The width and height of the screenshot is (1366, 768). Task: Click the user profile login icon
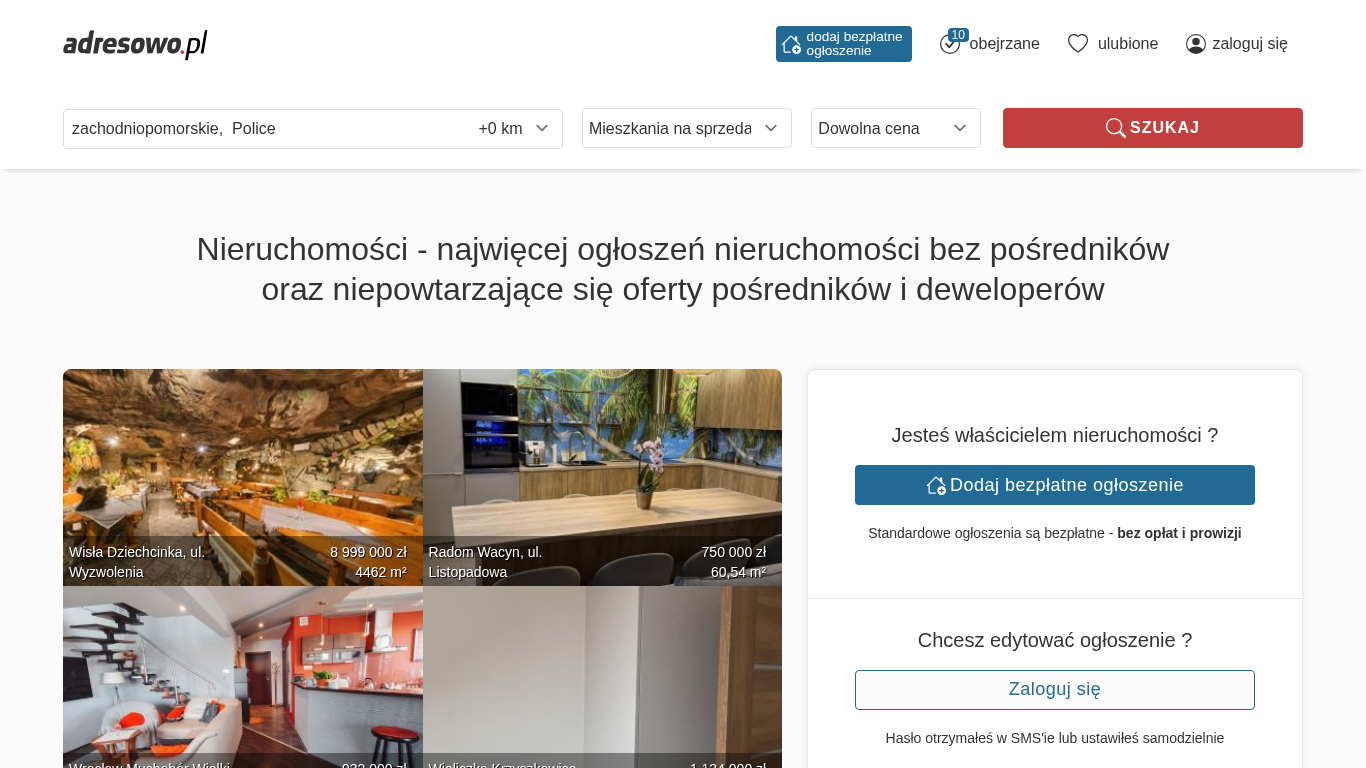pyautogui.click(x=1195, y=44)
